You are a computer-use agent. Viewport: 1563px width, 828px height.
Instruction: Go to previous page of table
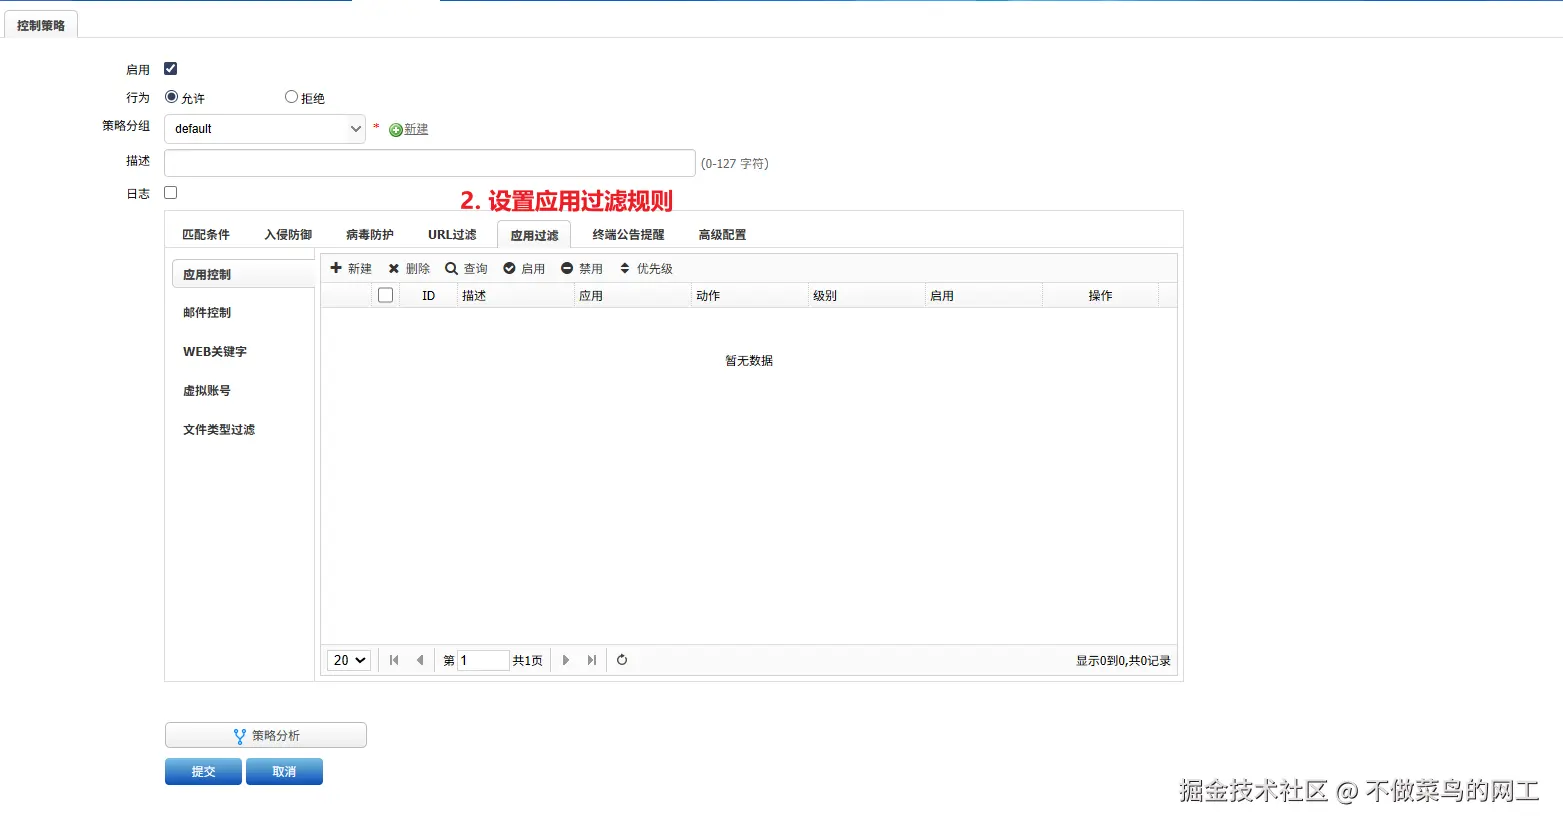420,660
